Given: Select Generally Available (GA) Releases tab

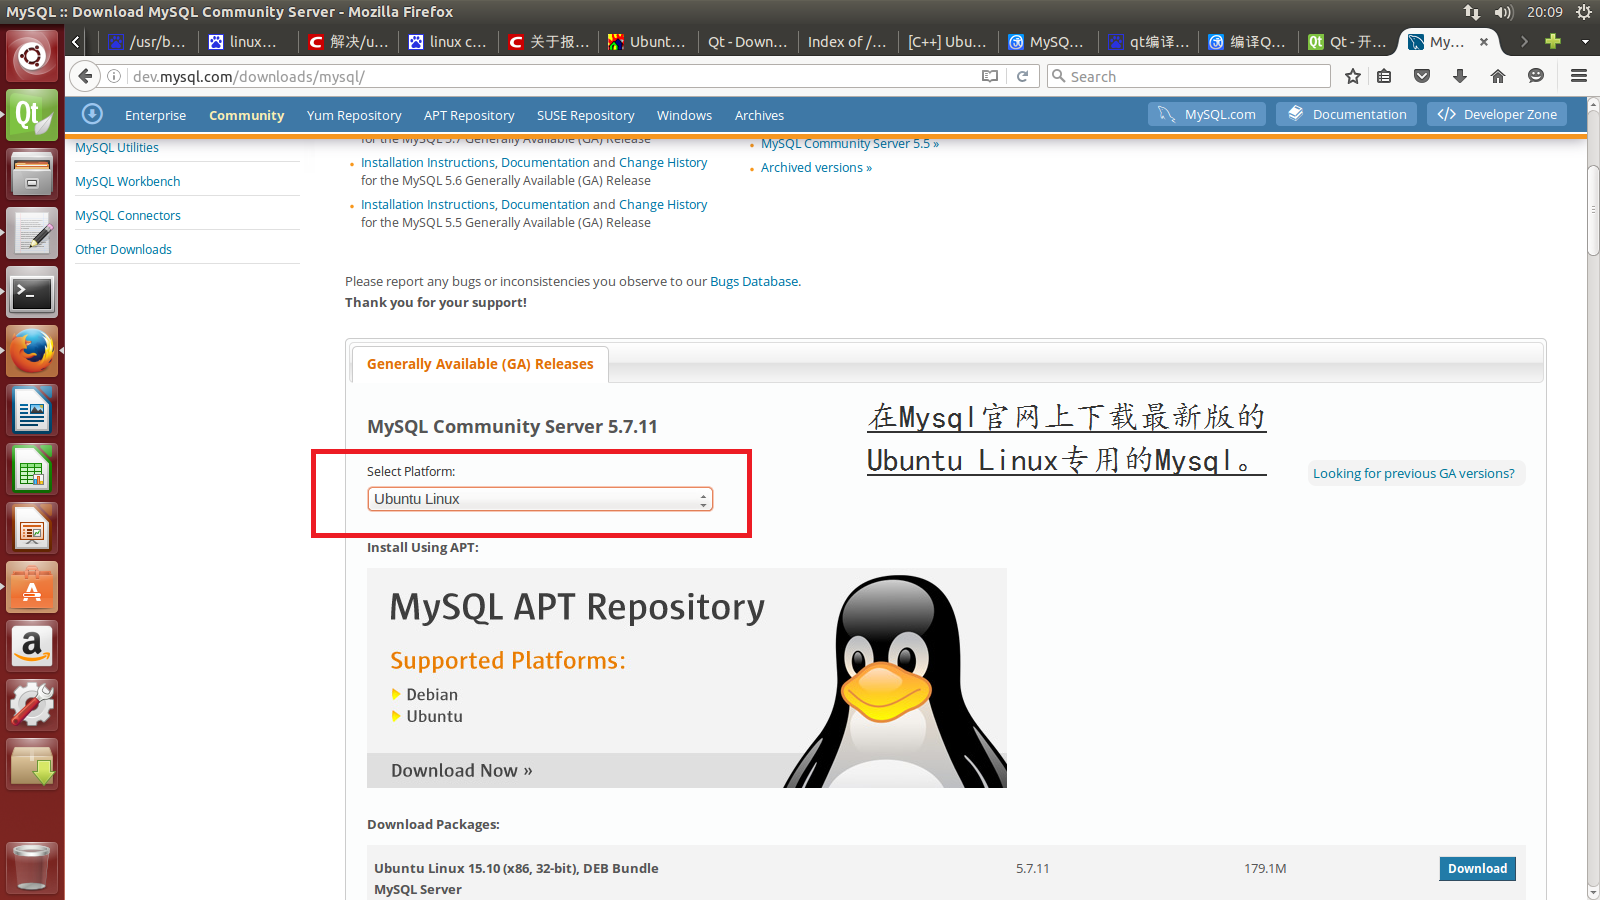Looking at the screenshot, I should tap(480, 364).
